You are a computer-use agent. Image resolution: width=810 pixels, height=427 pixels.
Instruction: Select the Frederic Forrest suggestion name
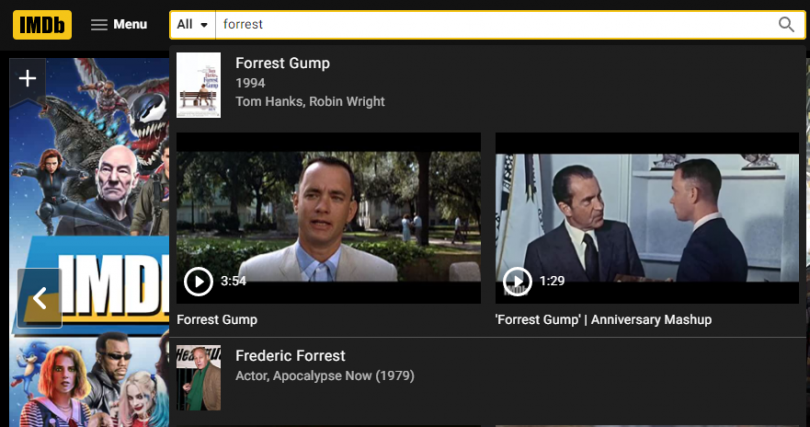(290, 356)
